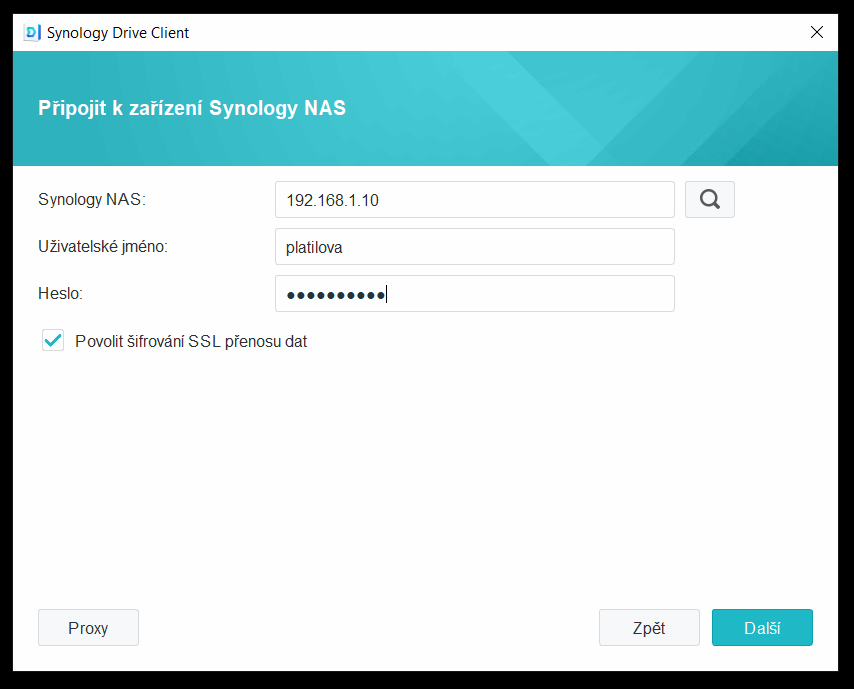The height and width of the screenshot is (689, 854).
Task: Click the checkmark next to the SSL option
Action: (x=53, y=341)
